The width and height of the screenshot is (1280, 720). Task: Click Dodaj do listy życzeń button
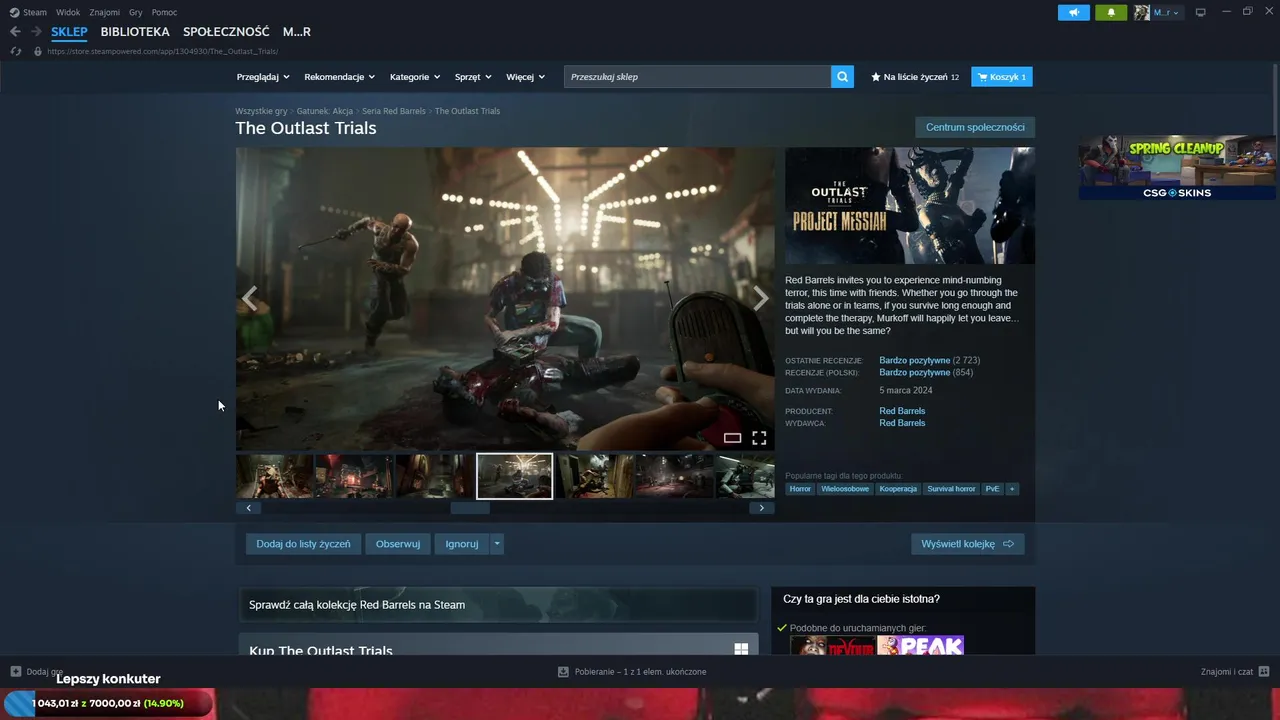click(x=303, y=544)
